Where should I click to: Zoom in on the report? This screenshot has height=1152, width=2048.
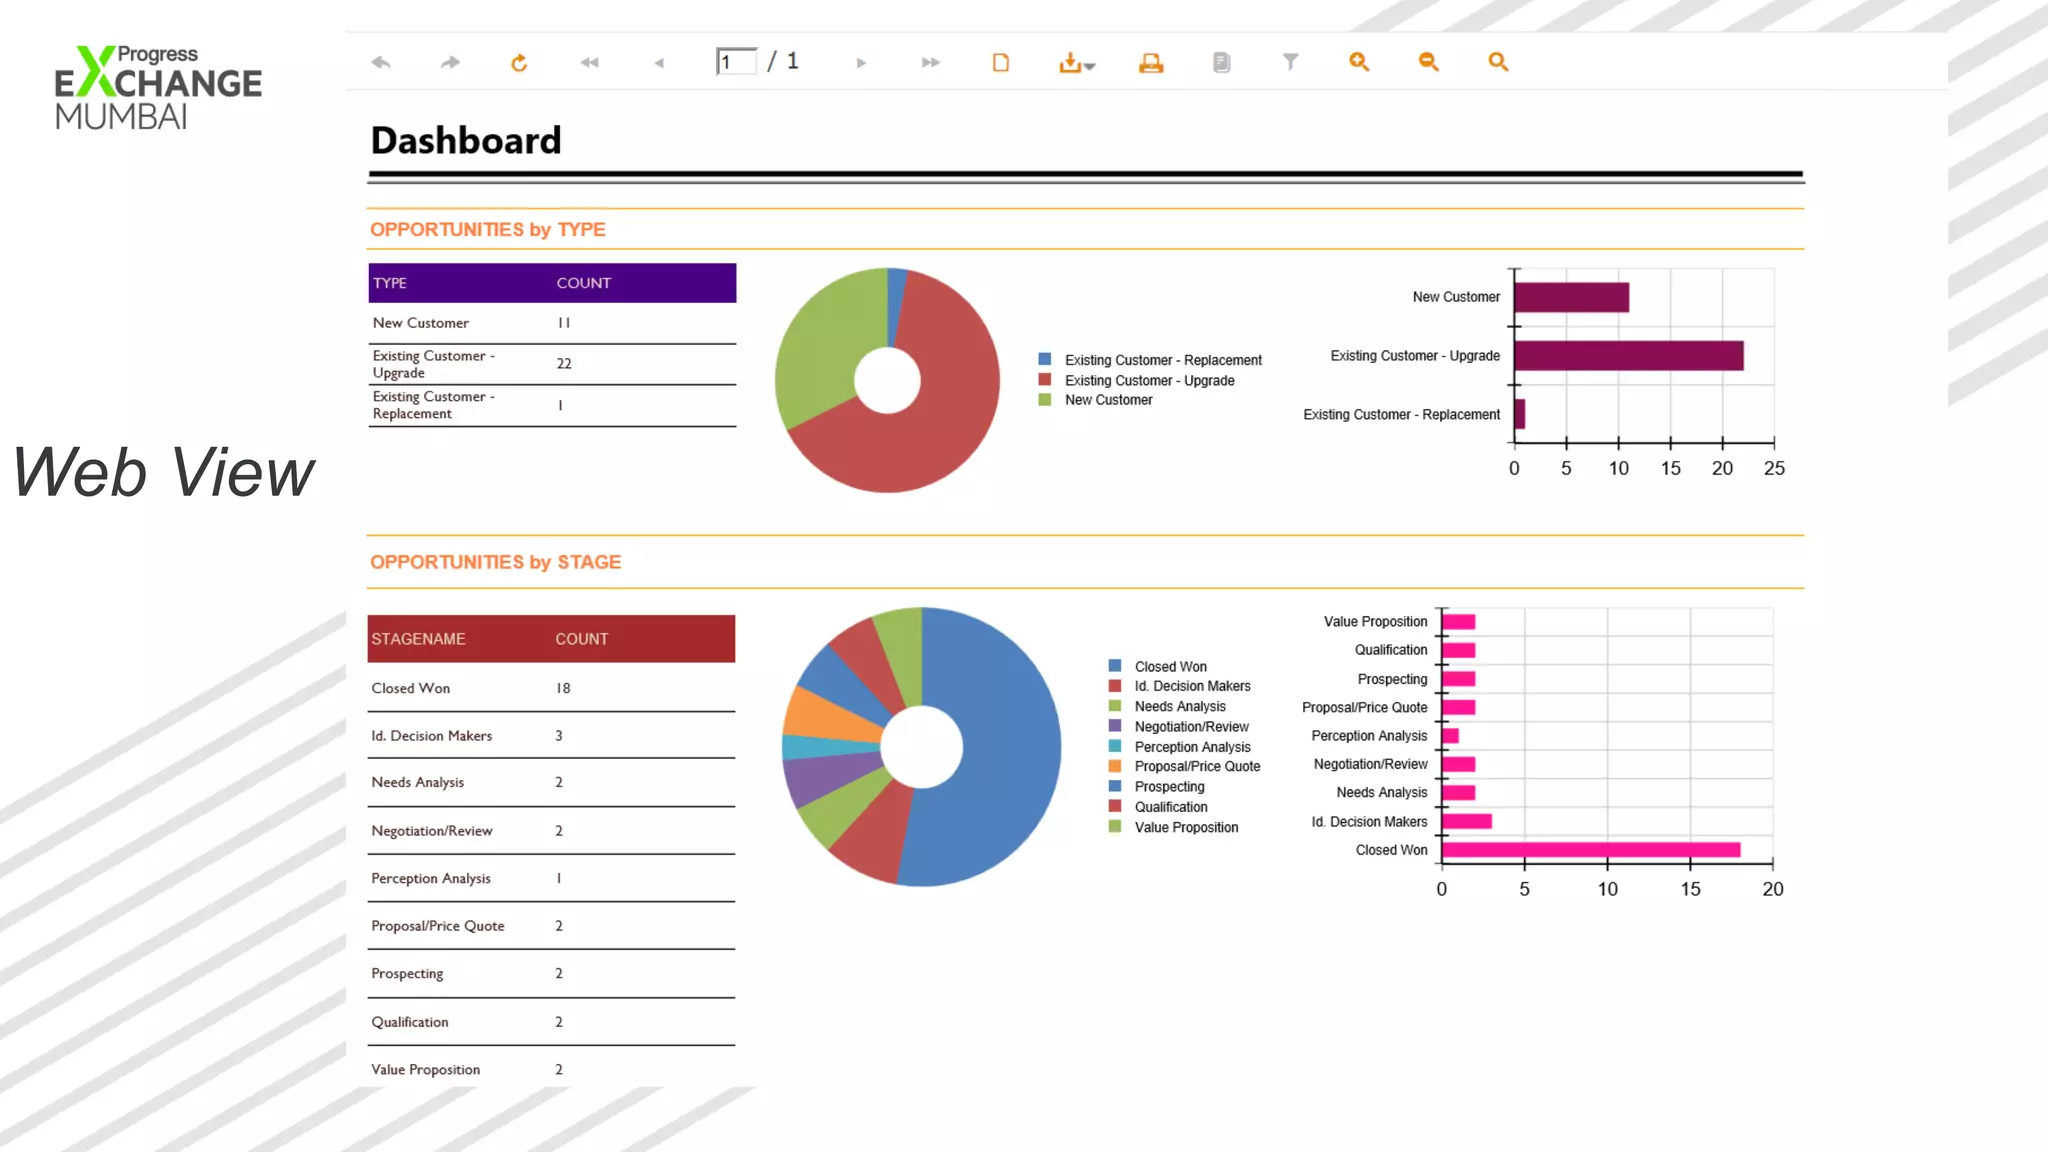tap(1358, 62)
